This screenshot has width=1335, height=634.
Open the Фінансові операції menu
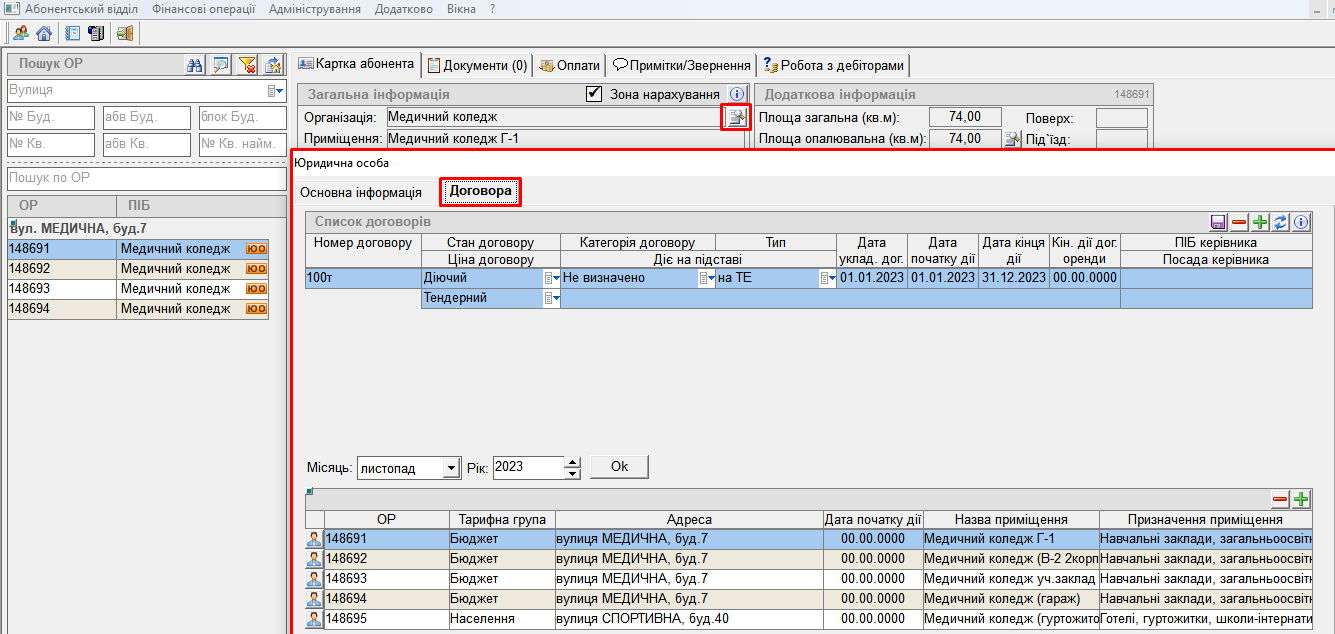pyautogui.click(x=203, y=8)
